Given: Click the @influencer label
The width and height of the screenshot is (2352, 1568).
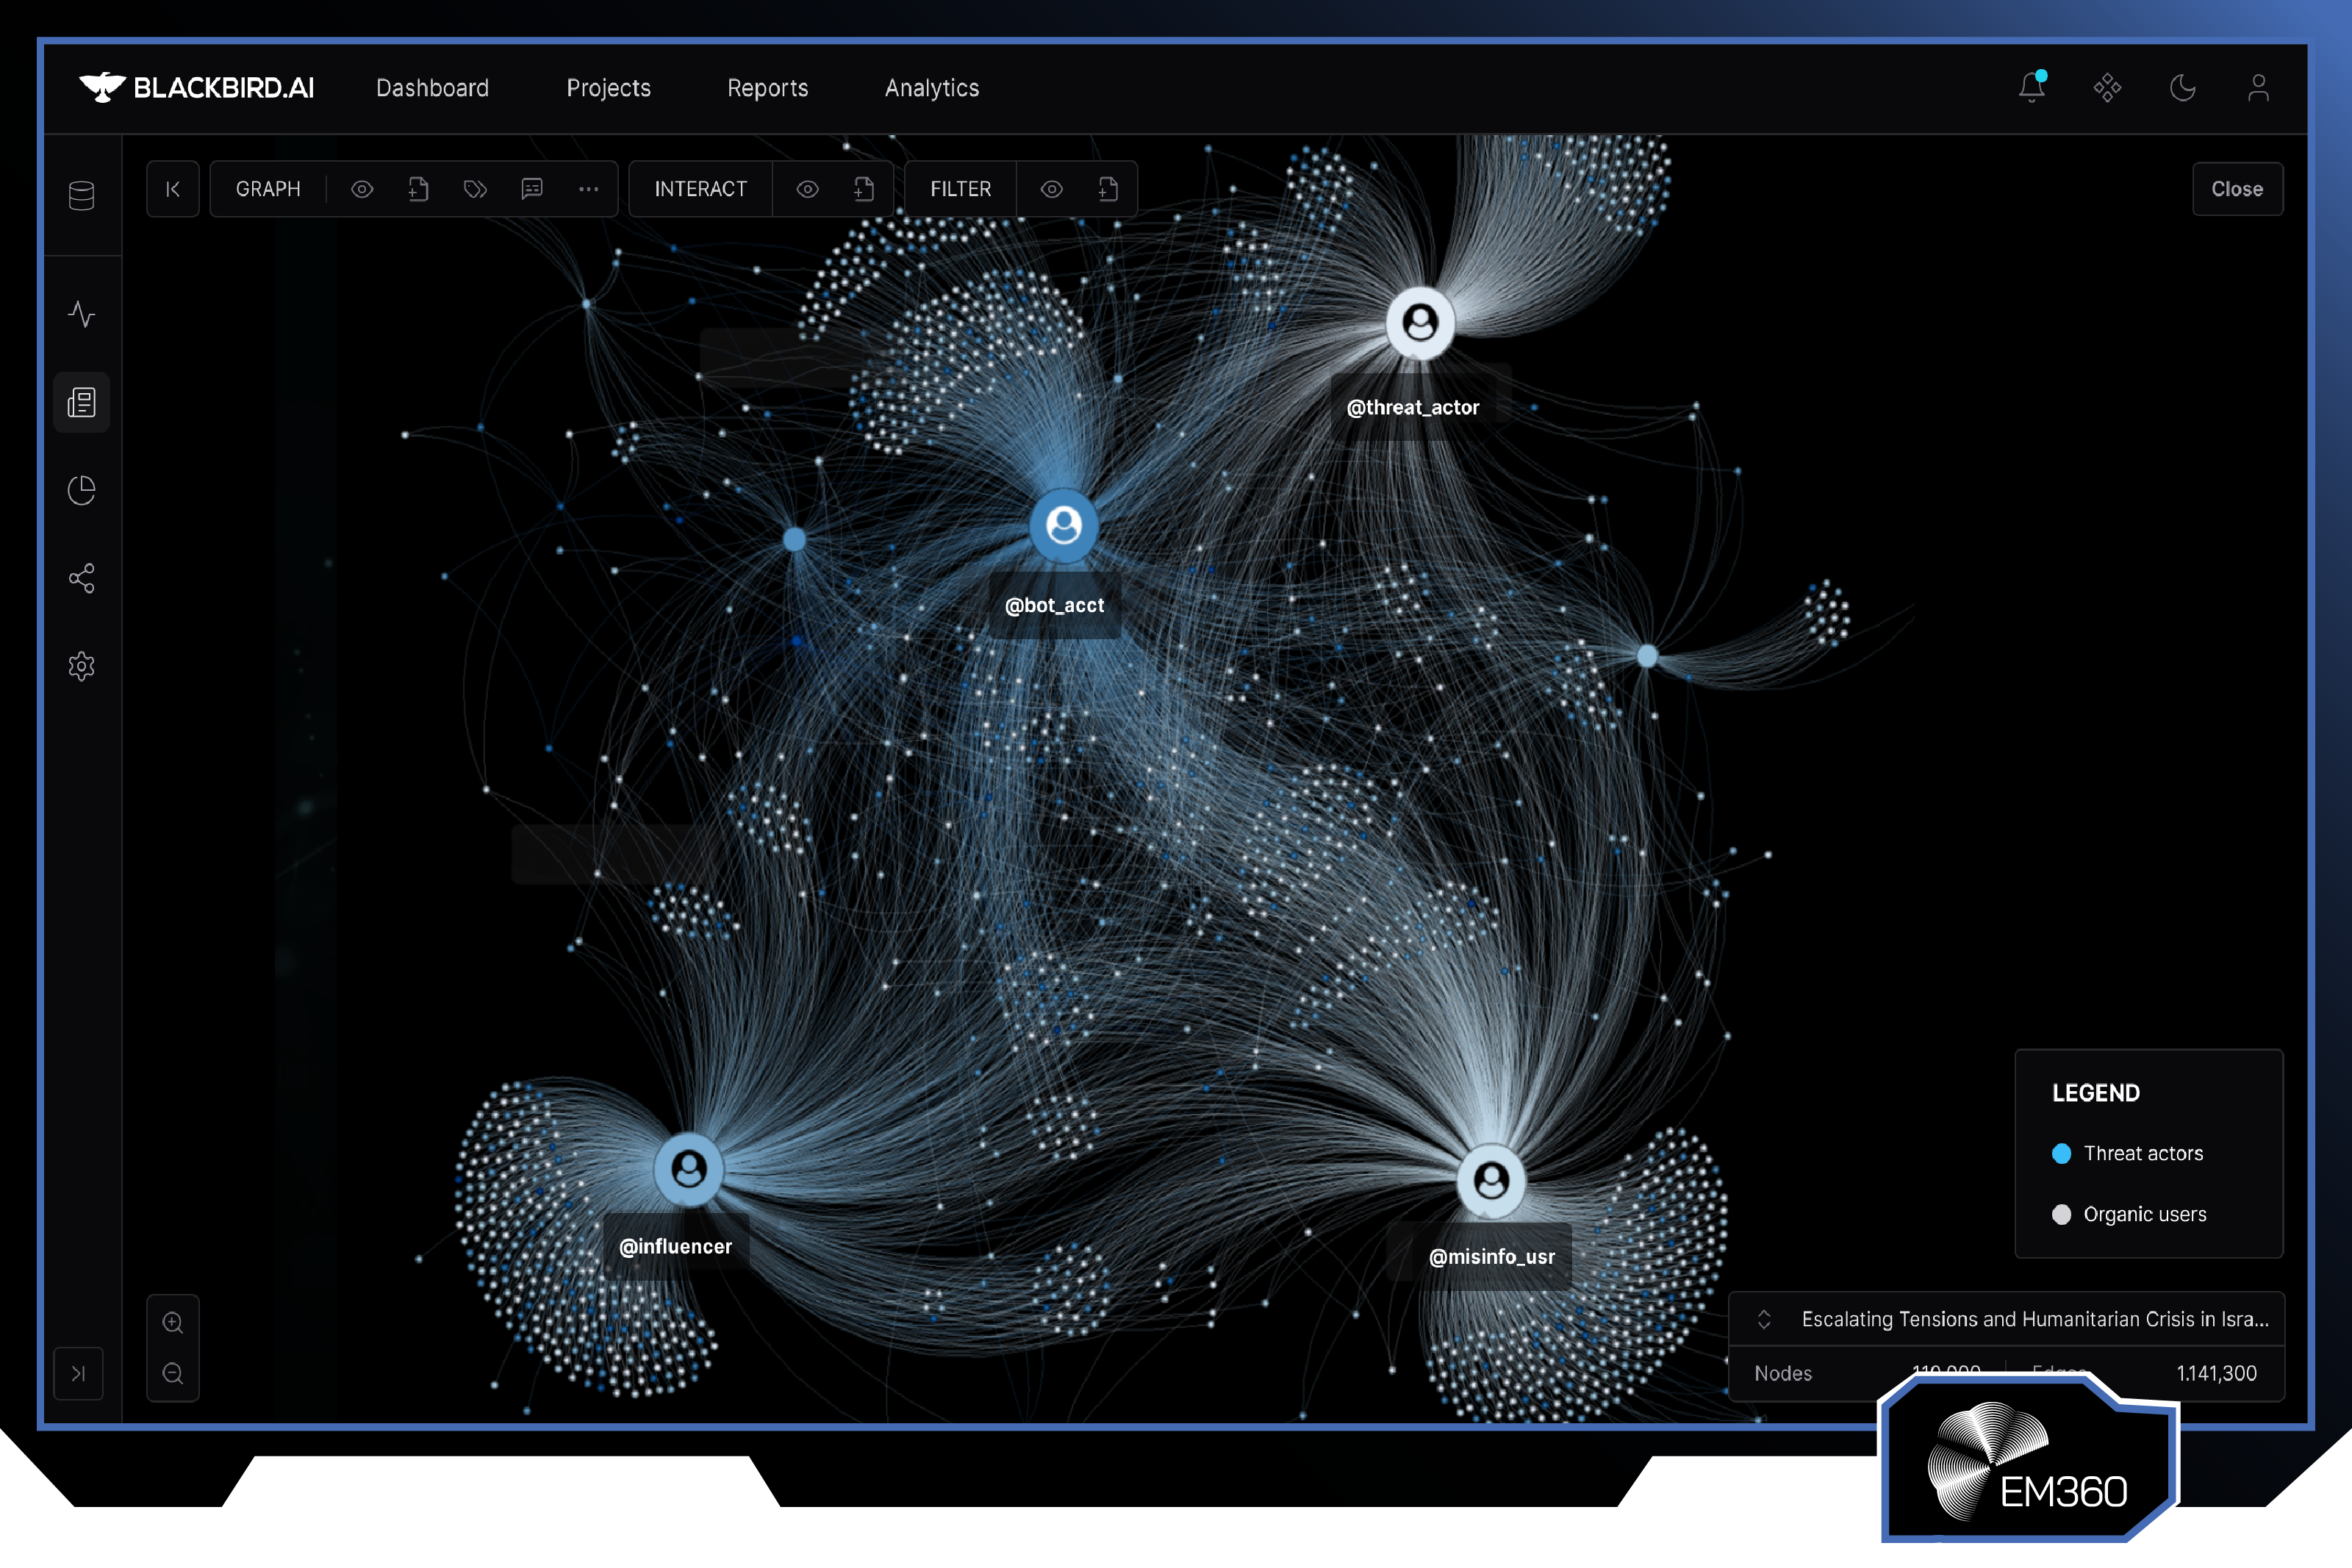Looking at the screenshot, I should [x=676, y=1246].
